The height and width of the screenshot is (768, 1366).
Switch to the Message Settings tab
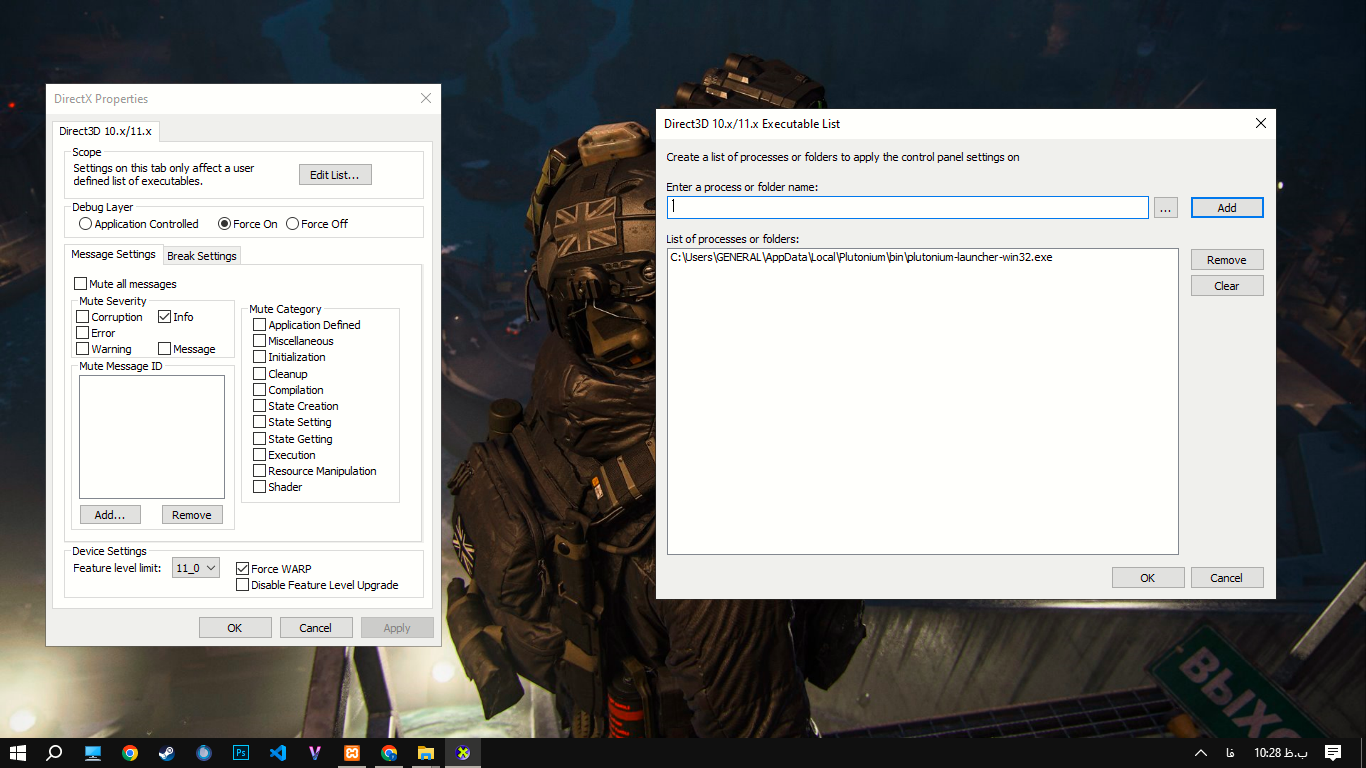(113, 254)
